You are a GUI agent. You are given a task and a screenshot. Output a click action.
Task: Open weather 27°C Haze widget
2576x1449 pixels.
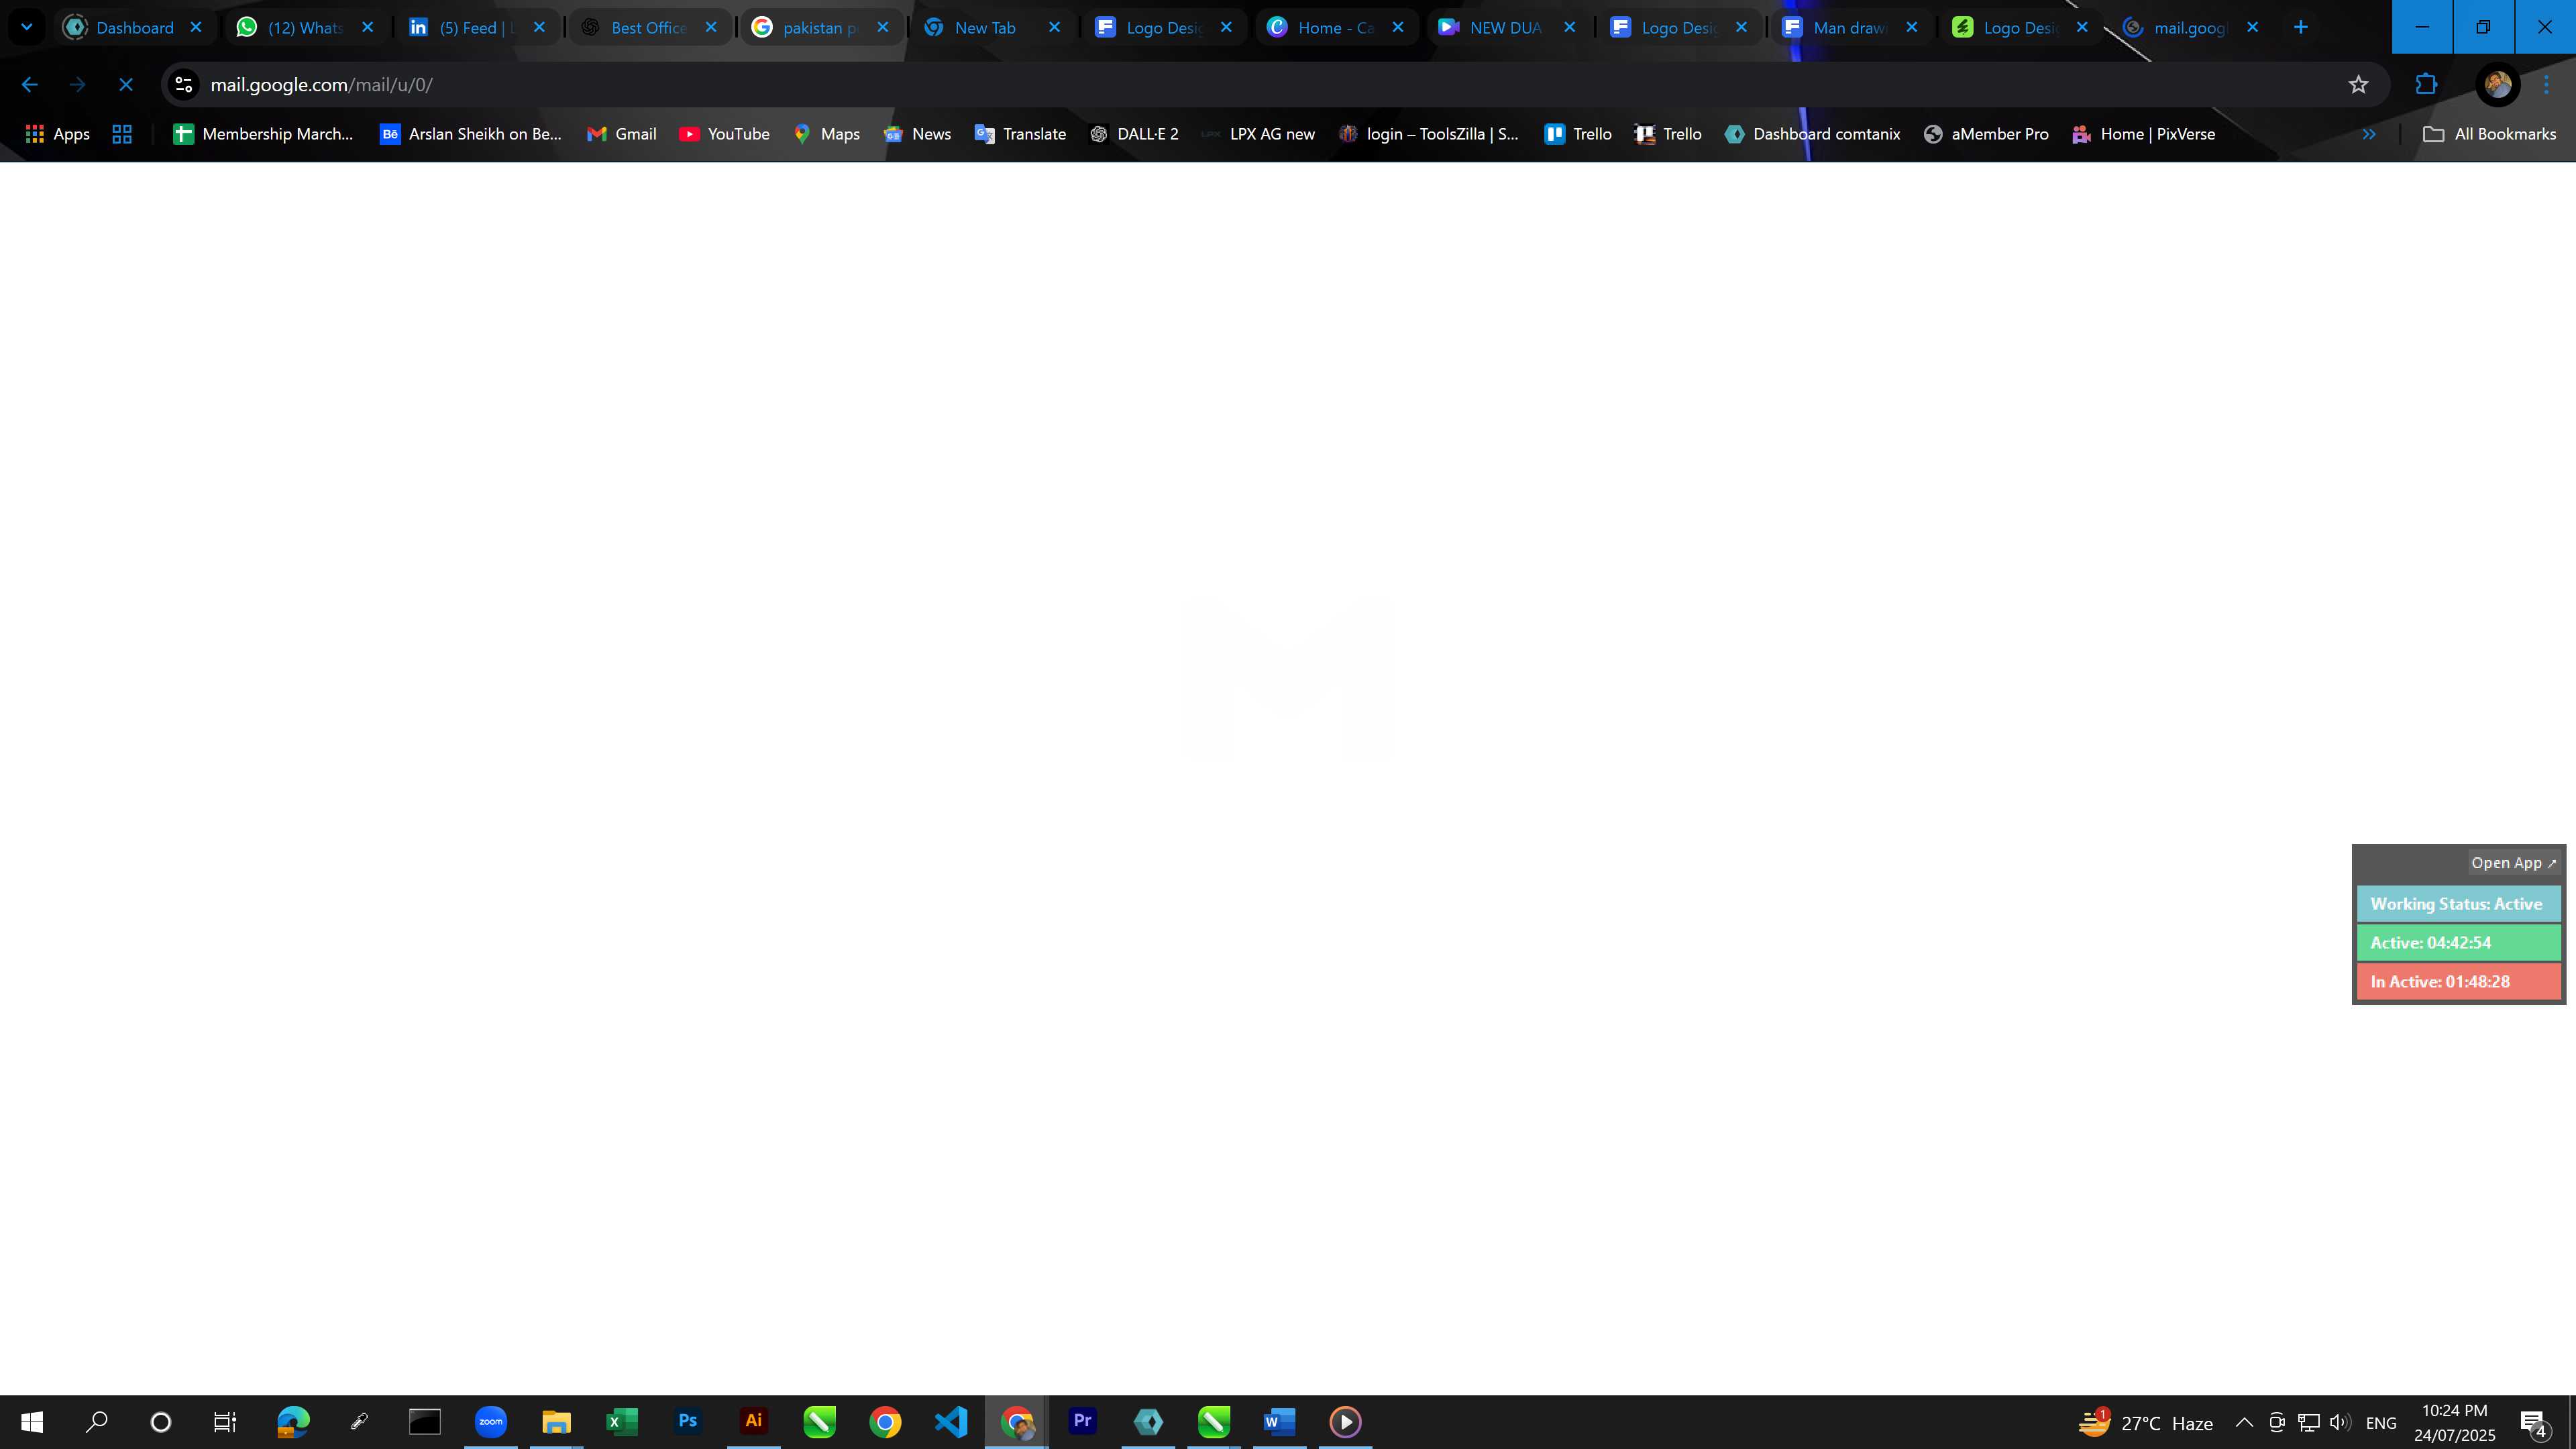(x=2145, y=1422)
